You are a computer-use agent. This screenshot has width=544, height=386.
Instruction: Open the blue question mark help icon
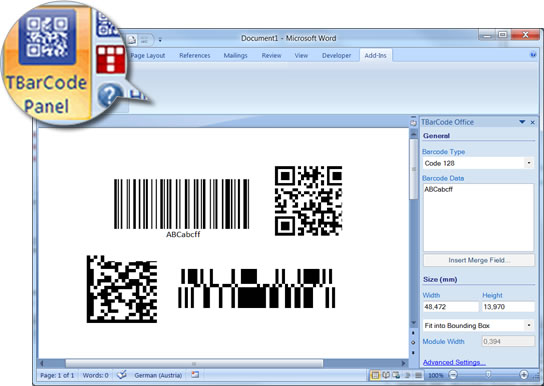click(110, 95)
